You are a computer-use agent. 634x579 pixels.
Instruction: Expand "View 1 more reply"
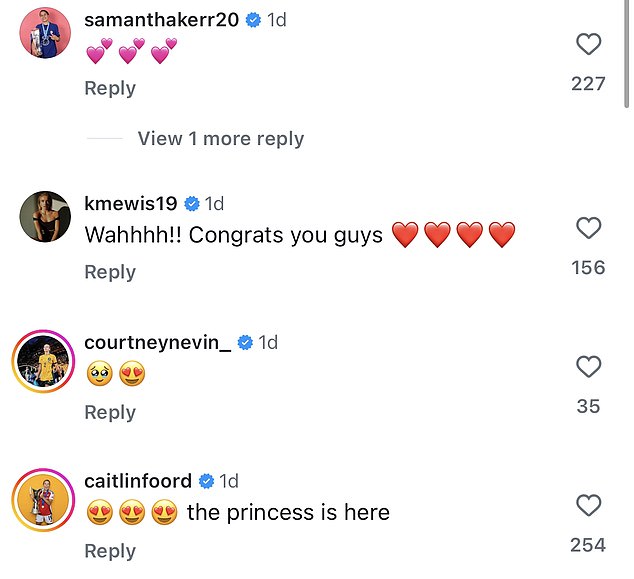tap(220, 139)
